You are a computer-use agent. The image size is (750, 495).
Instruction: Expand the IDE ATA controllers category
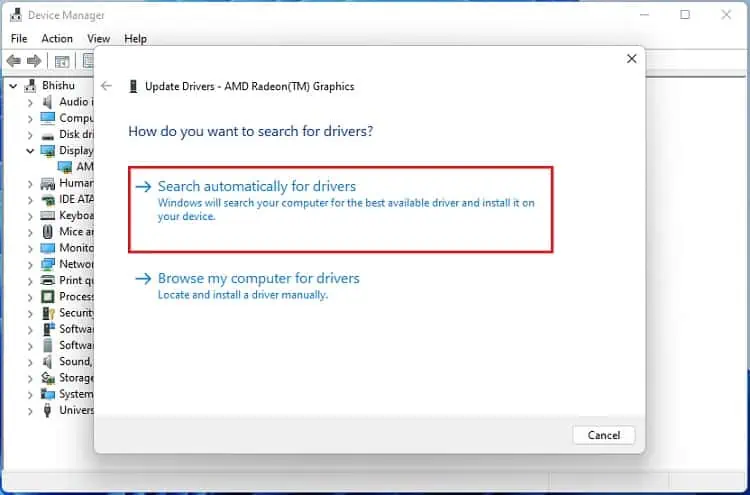(30, 200)
